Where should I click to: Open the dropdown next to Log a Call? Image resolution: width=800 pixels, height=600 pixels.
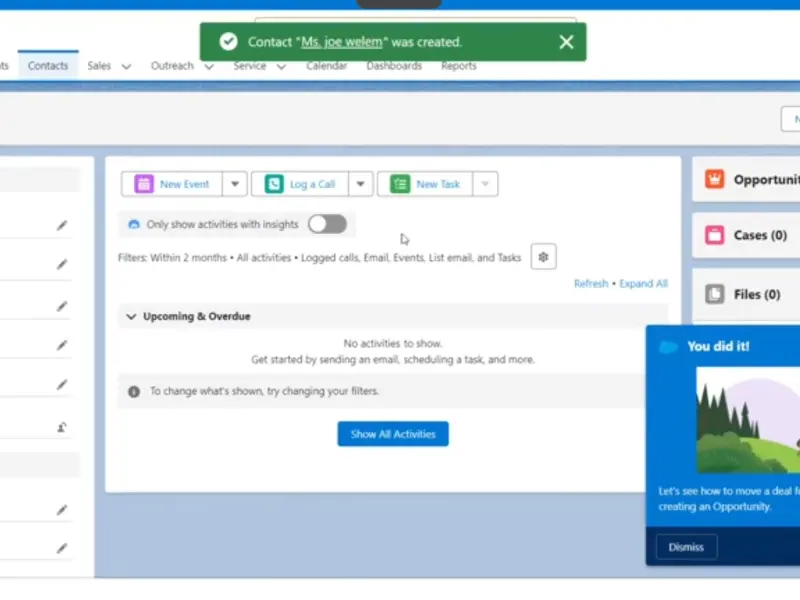coord(361,184)
